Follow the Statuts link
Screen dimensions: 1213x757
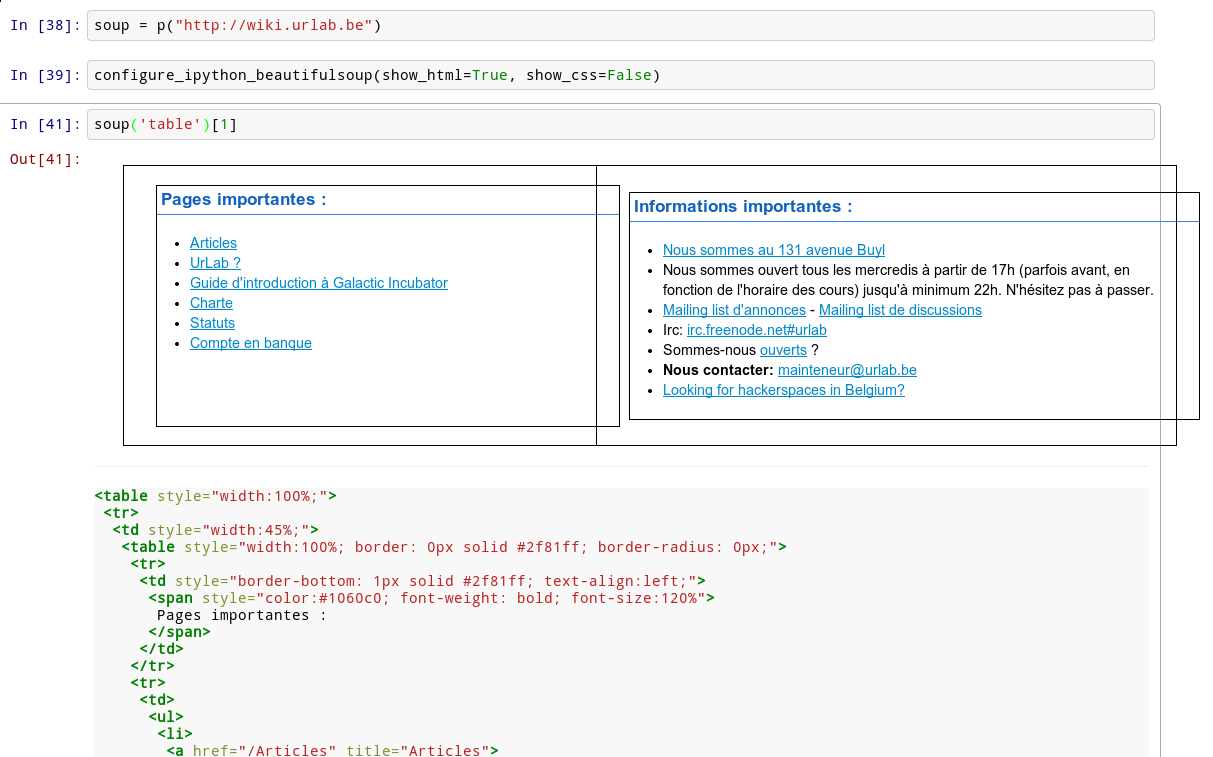pos(212,323)
